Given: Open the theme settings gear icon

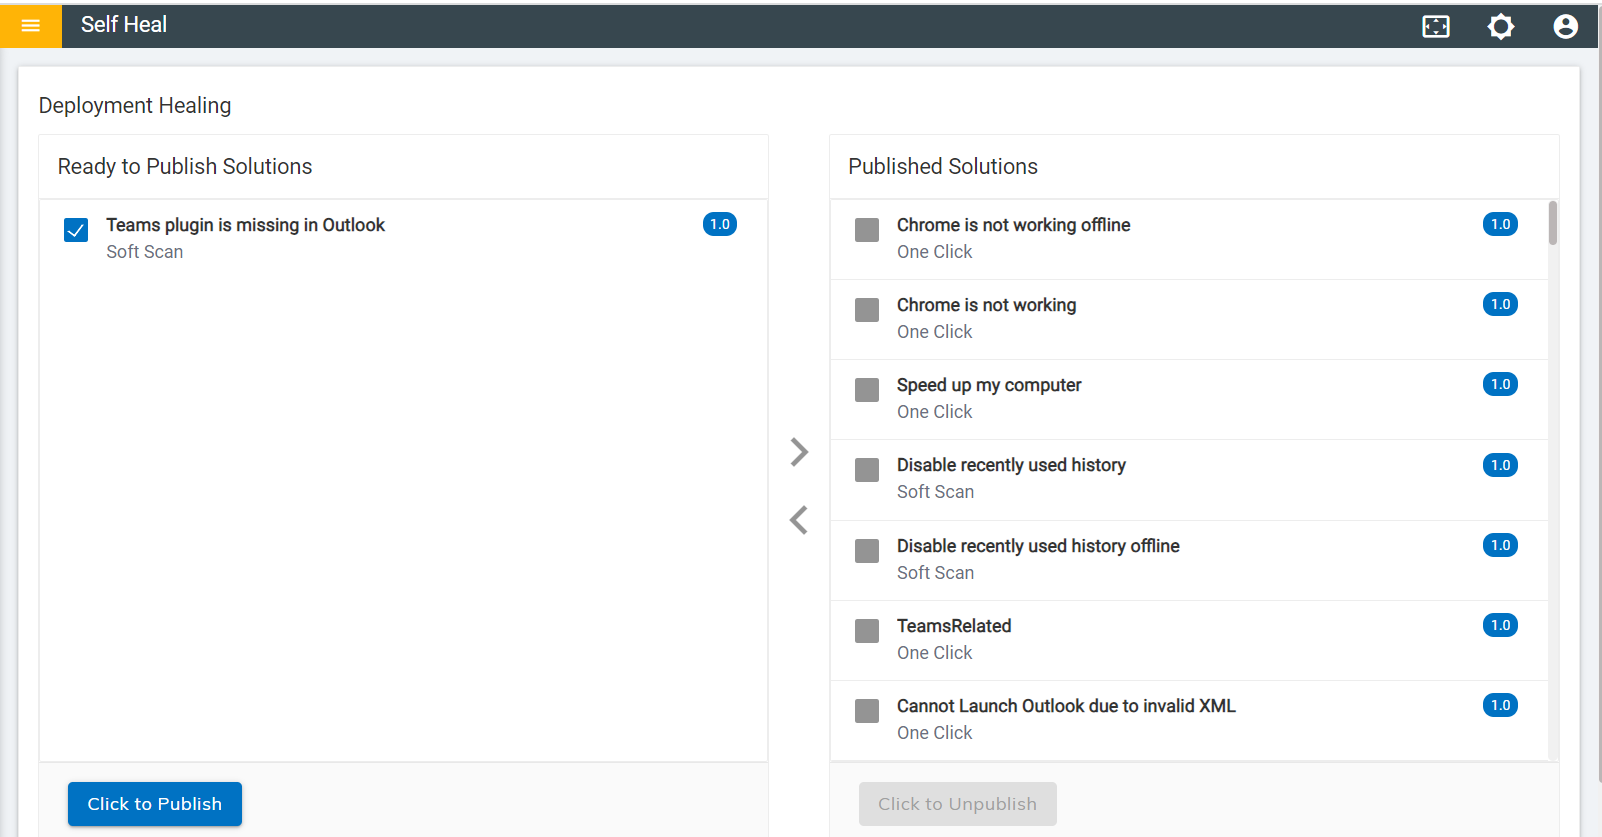Looking at the screenshot, I should pos(1501,27).
